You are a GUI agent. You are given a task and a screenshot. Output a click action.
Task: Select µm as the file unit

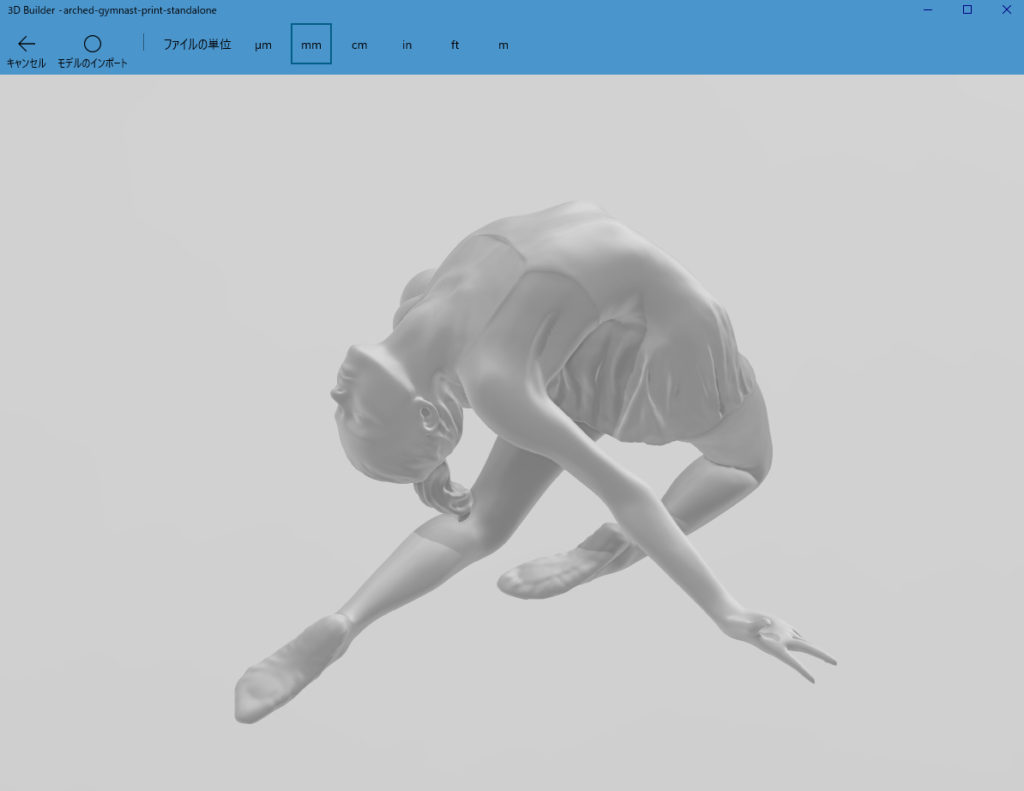click(x=263, y=45)
